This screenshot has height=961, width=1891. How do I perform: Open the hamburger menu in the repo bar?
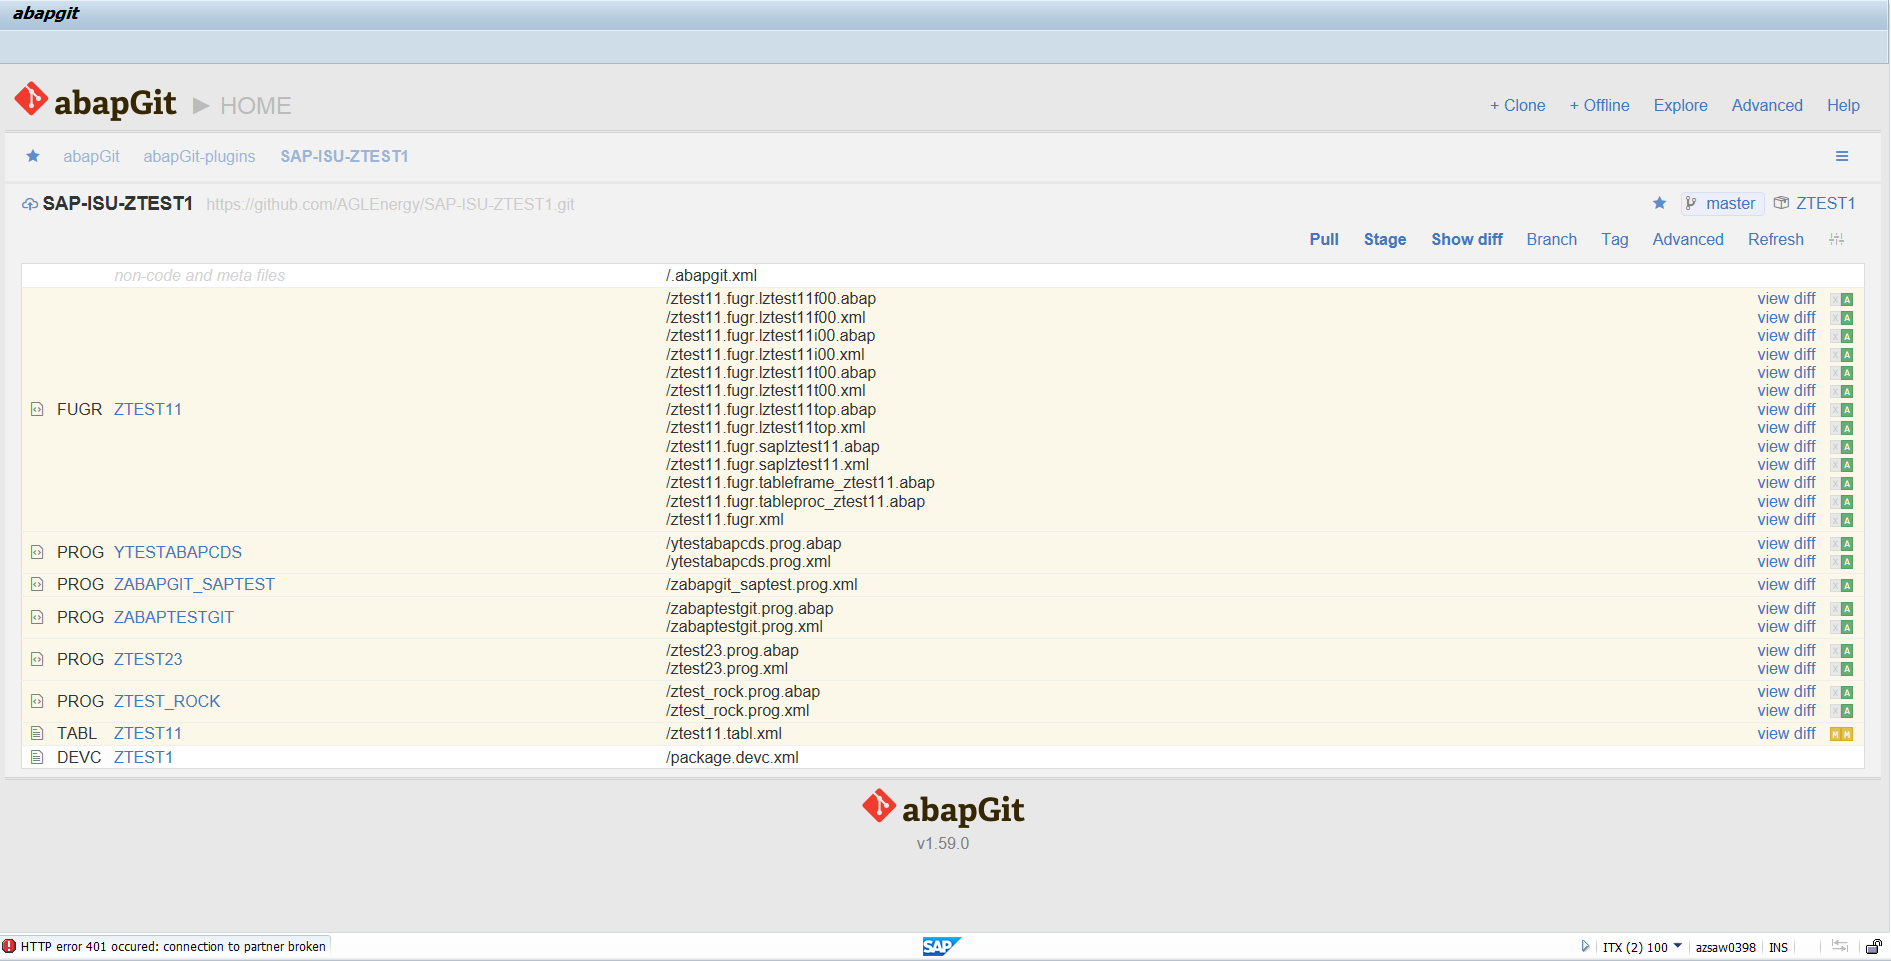[x=1842, y=156]
